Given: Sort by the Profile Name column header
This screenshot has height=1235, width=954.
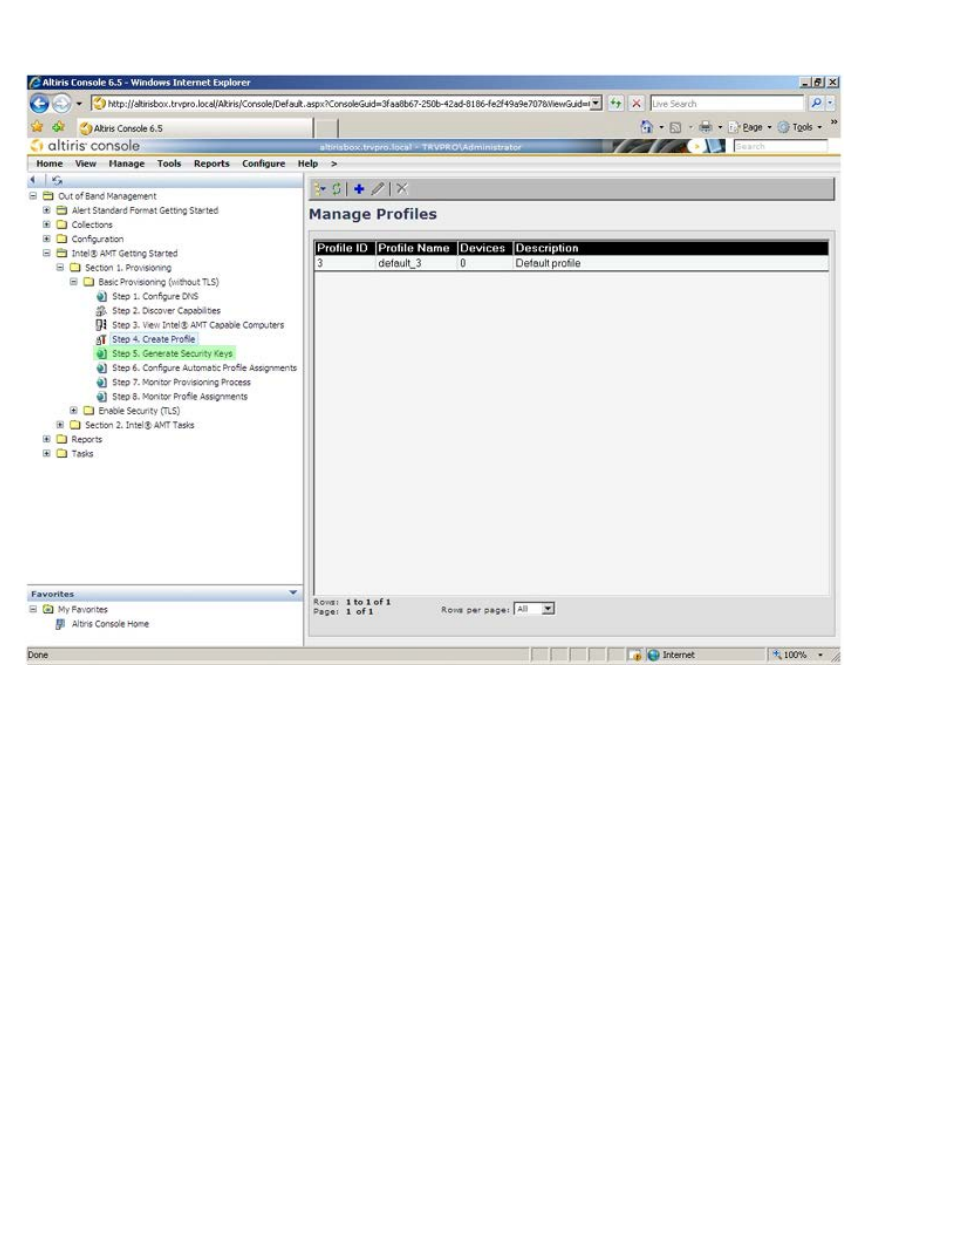Looking at the screenshot, I should point(414,248).
